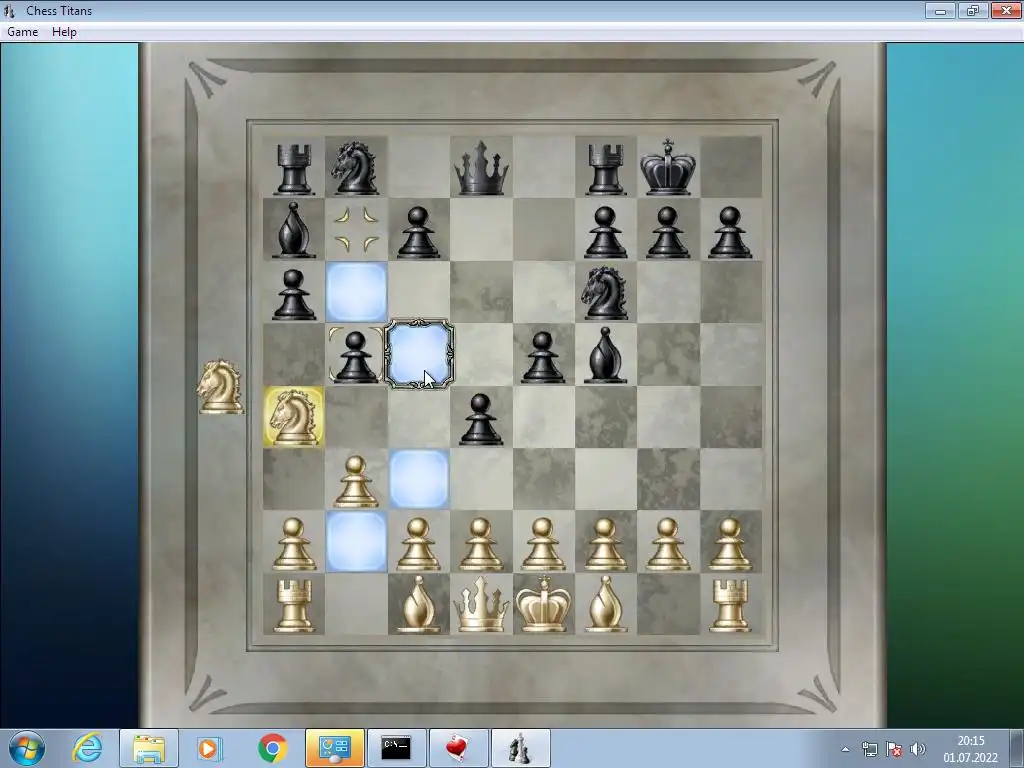1024x768 pixels.
Task: Click the black knight on the back rank
Action: (355, 168)
